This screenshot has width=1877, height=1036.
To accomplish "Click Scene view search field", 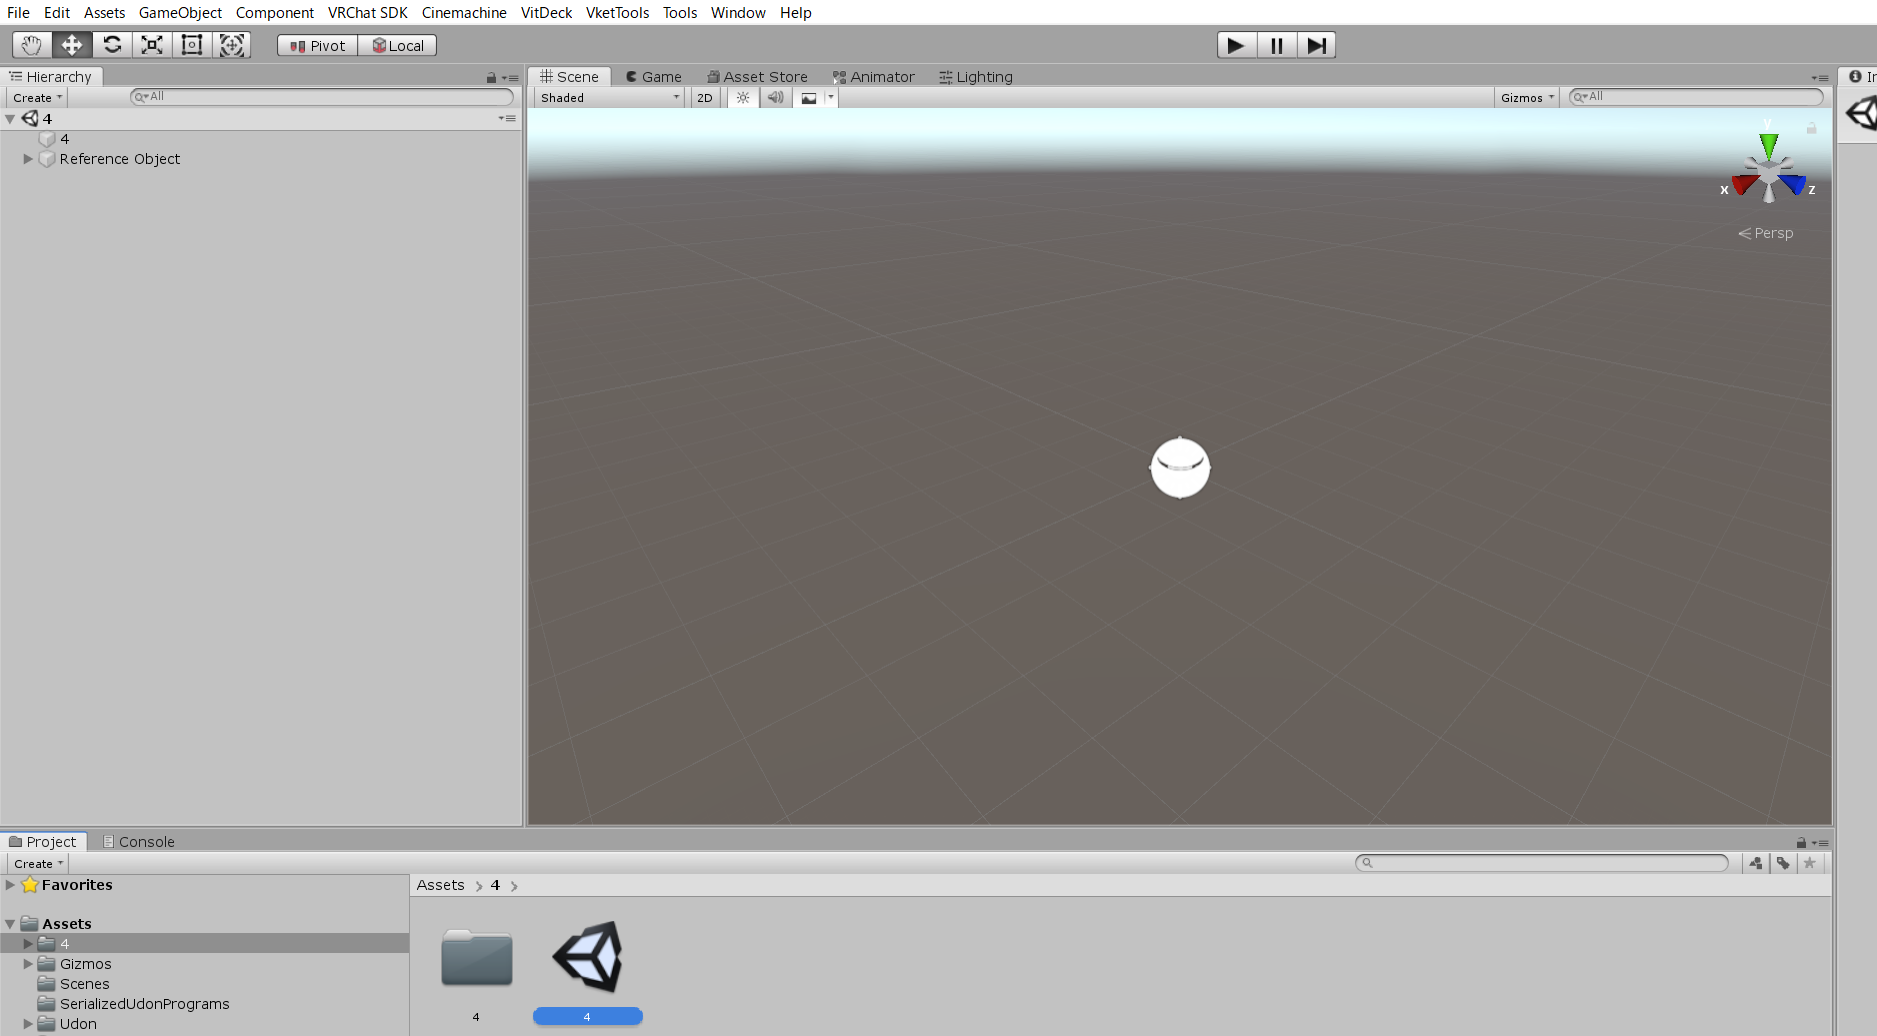I will click(x=1696, y=97).
